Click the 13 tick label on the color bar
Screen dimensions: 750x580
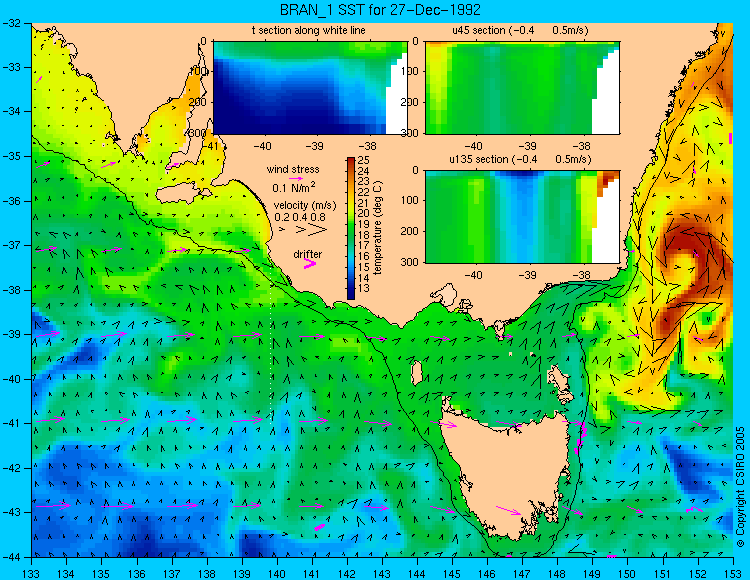[x=363, y=288]
